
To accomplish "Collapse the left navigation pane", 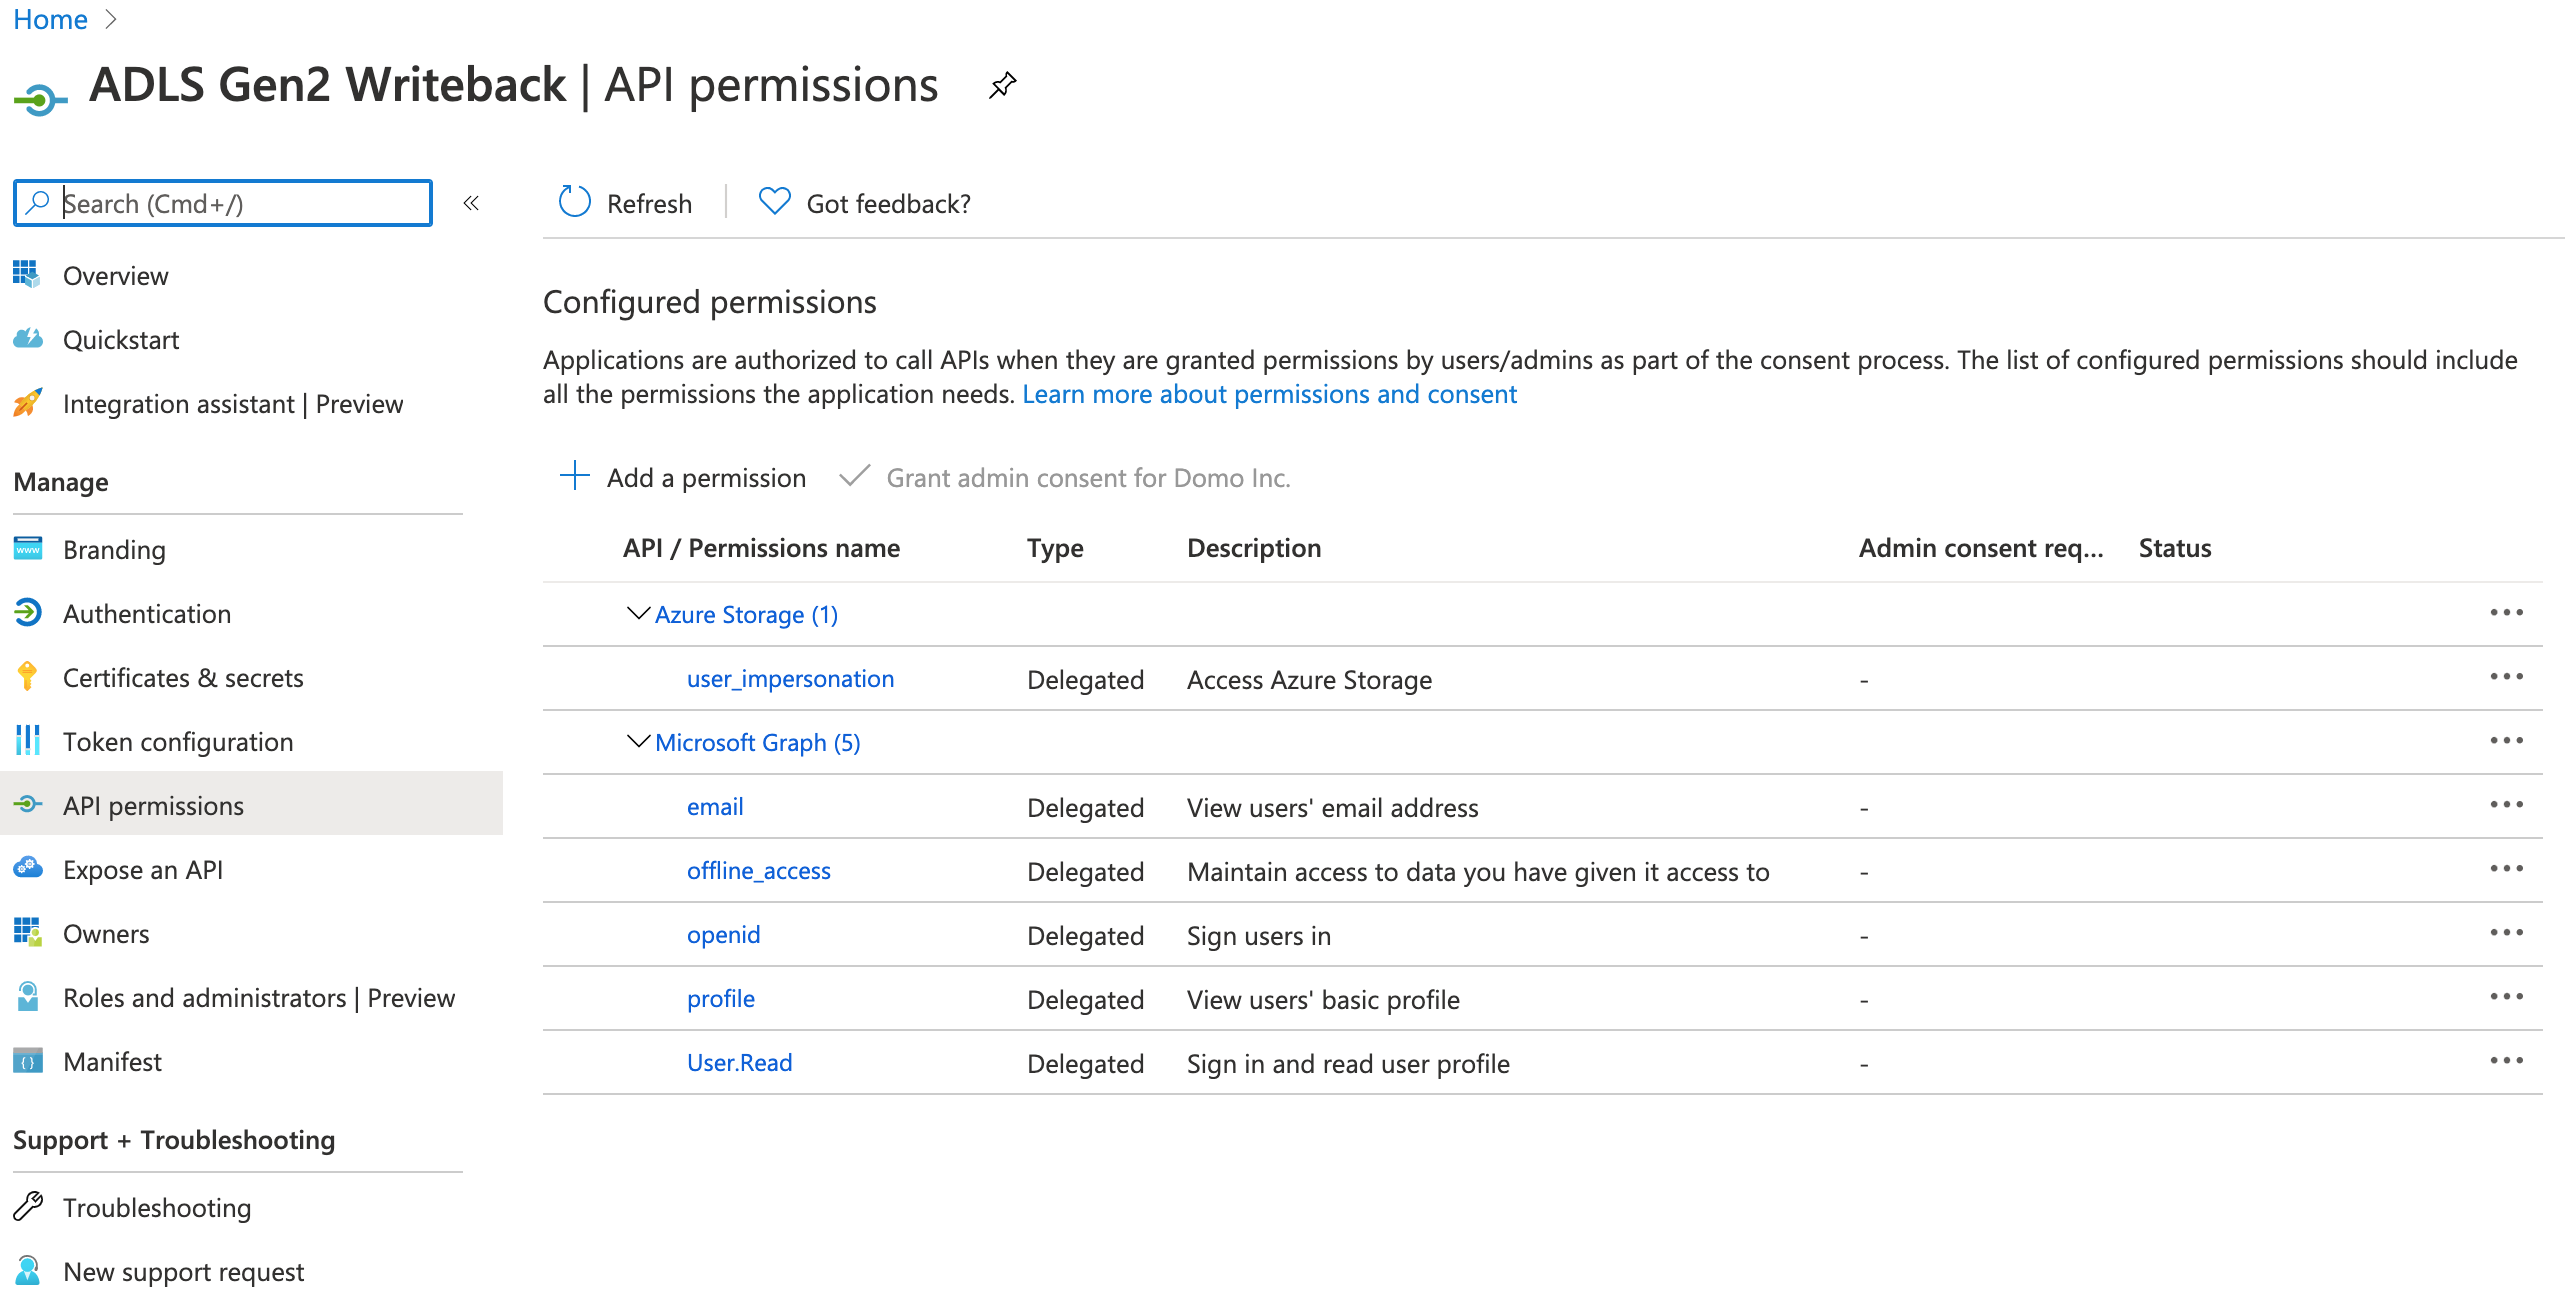I will coord(471,203).
